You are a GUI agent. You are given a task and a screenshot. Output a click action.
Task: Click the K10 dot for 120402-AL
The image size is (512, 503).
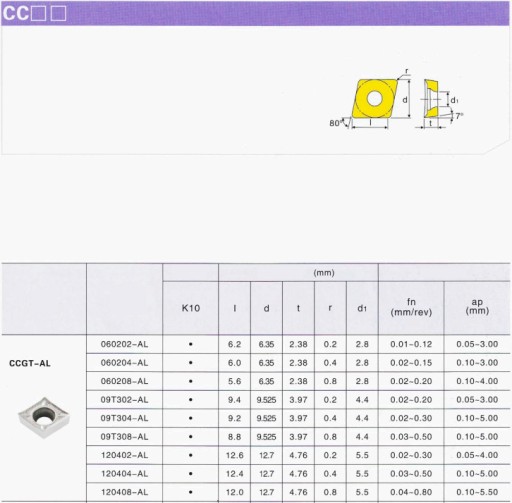[x=191, y=455]
